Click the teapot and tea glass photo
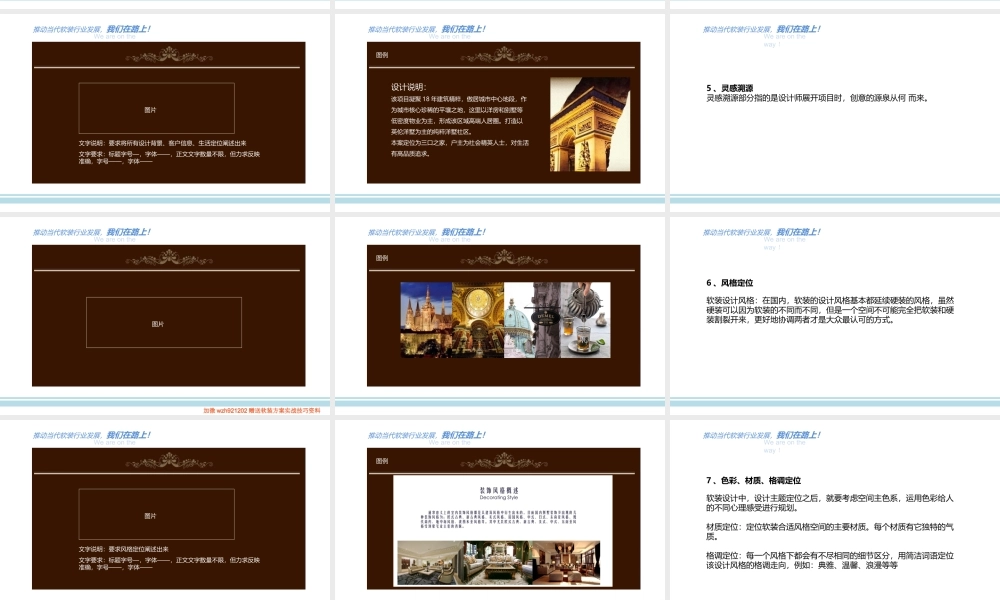Viewport: 1000px width, 600px height. point(585,319)
